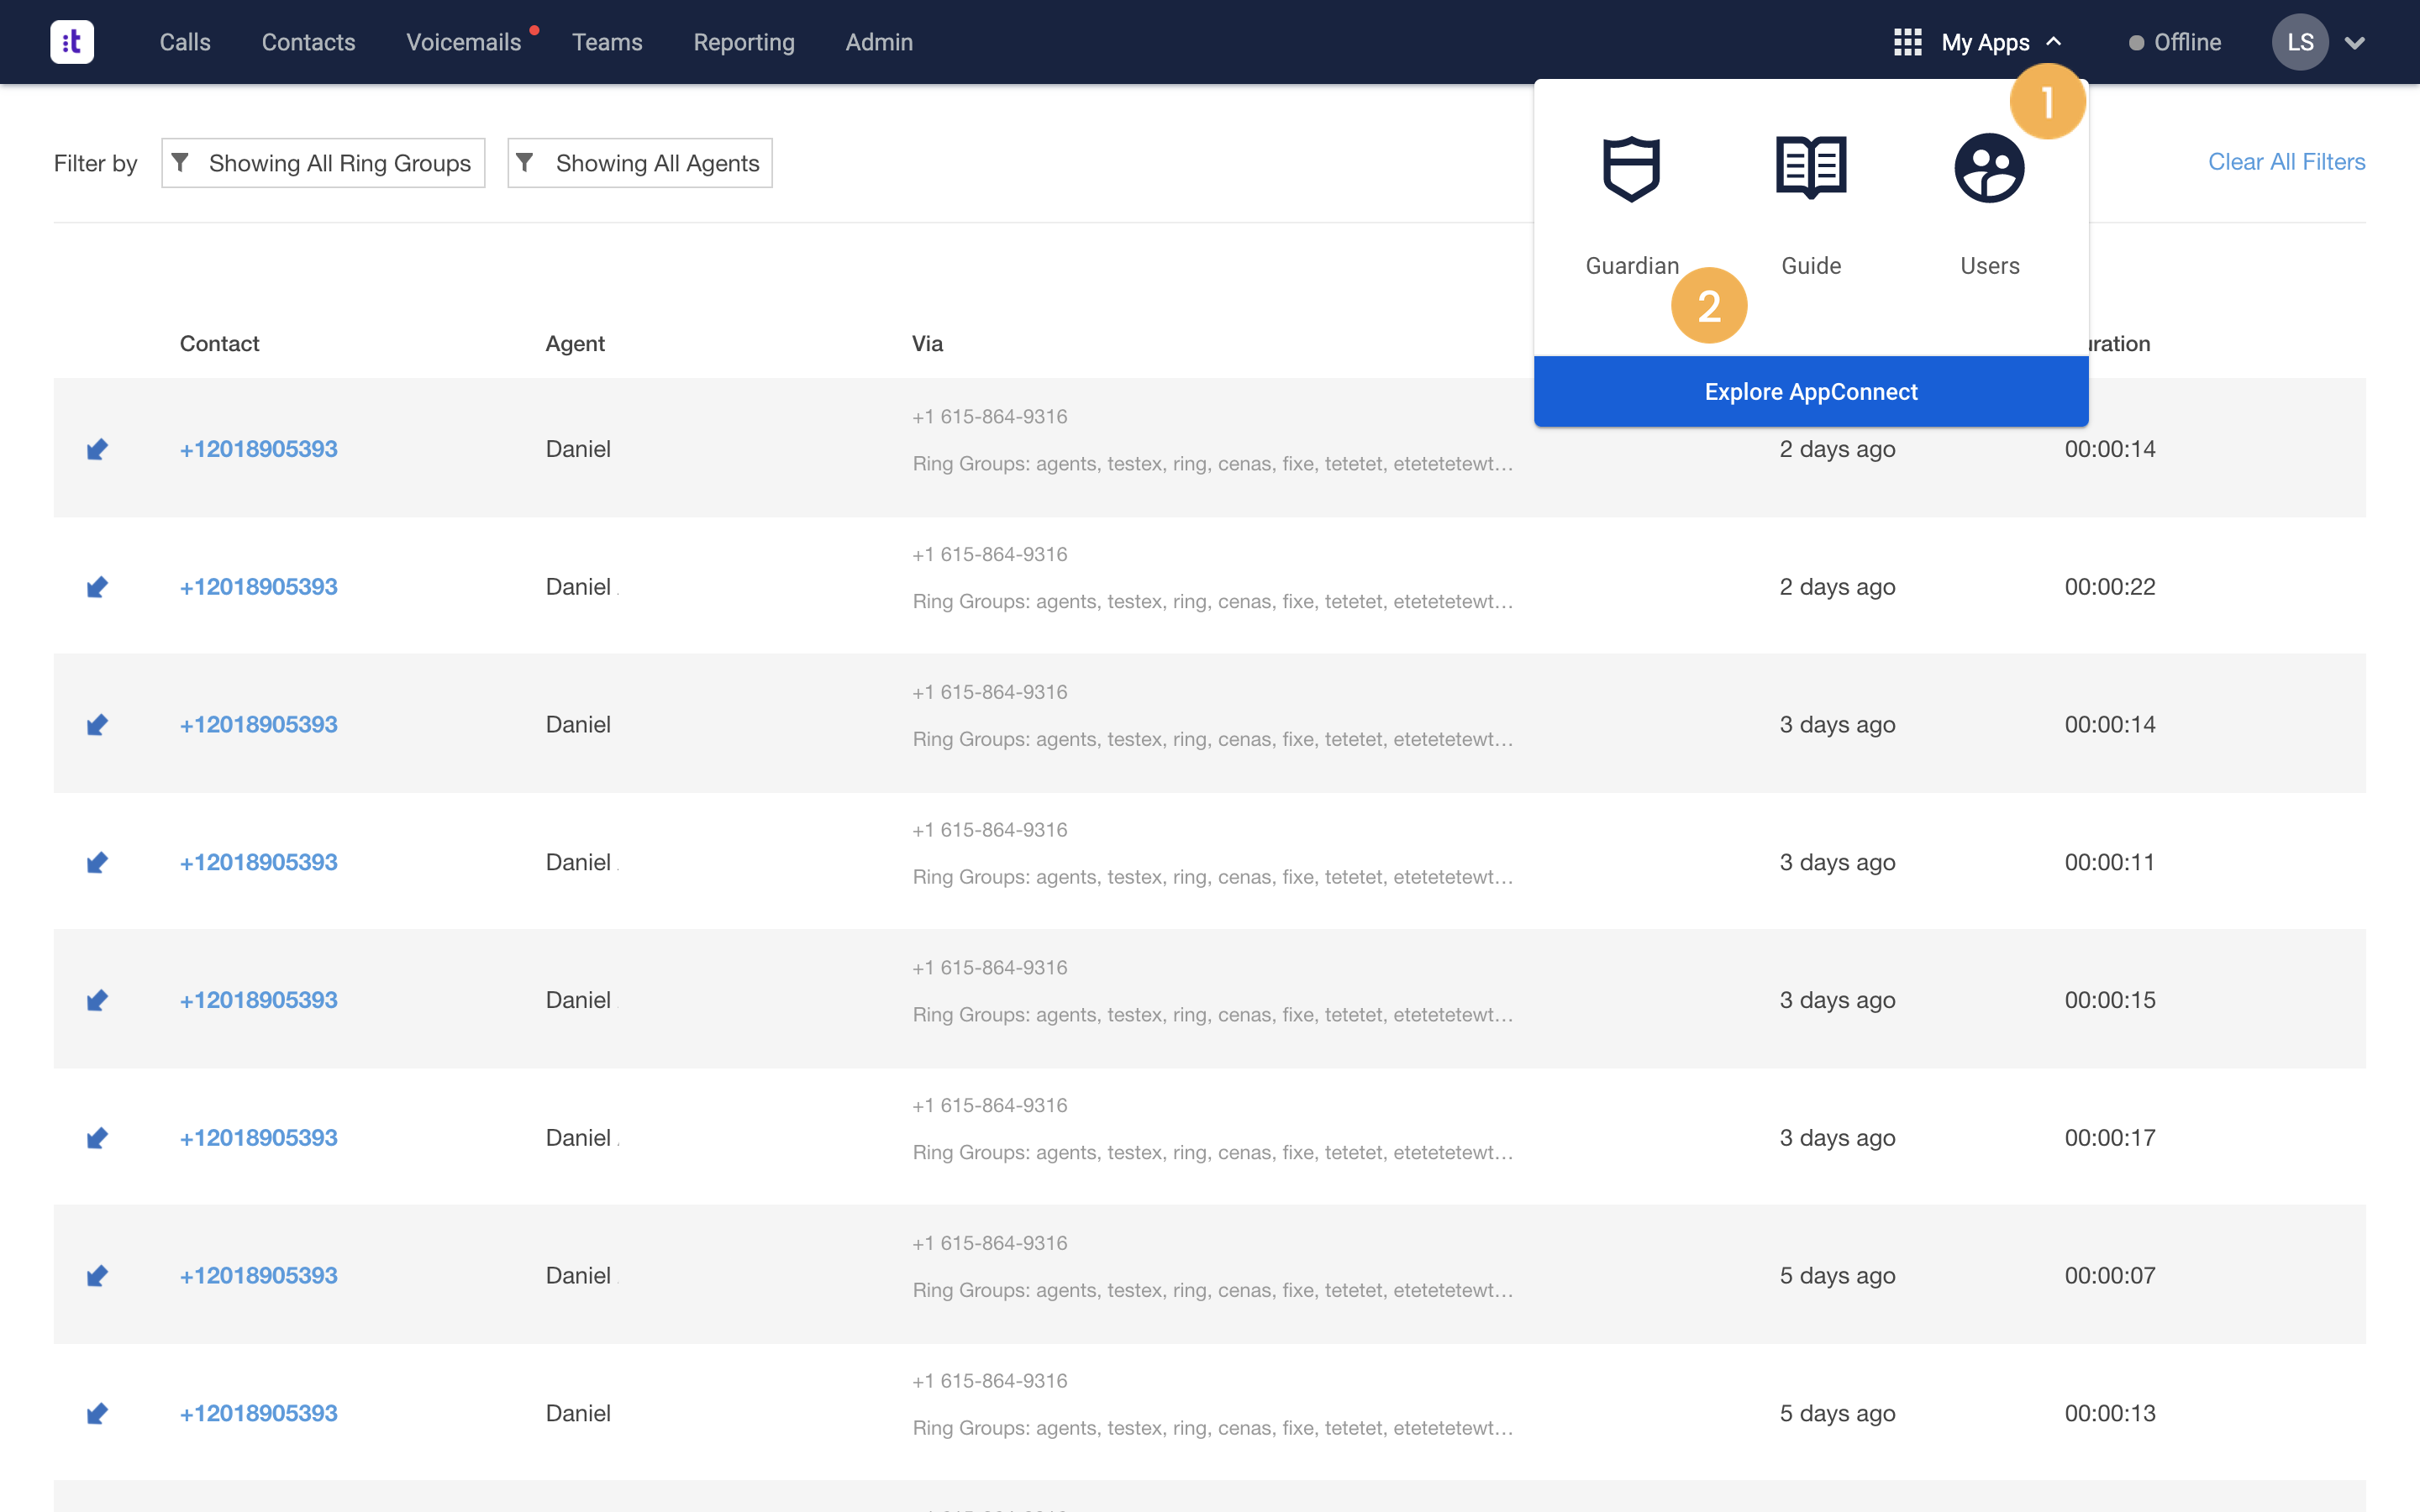Switch to the Contacts tab
2420x1512 pixels.
pos(308,42)
